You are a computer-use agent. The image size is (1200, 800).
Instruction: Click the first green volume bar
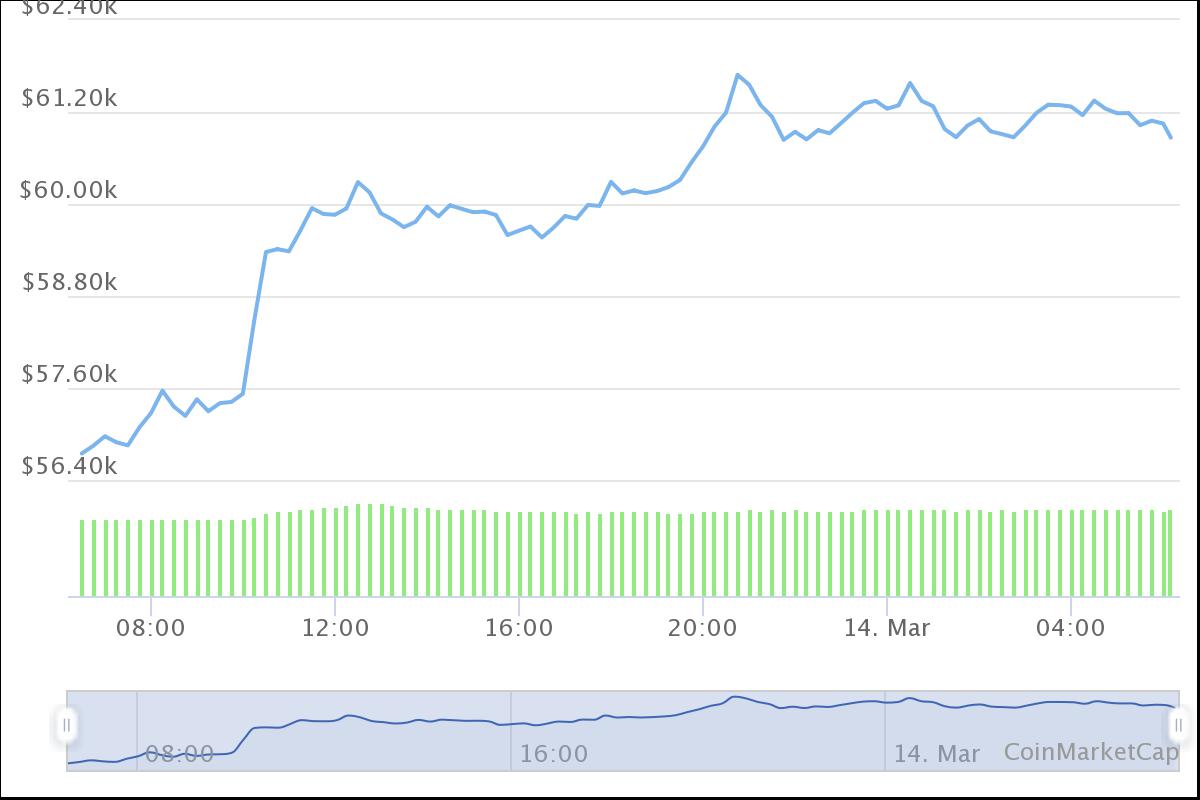(82, 555)
